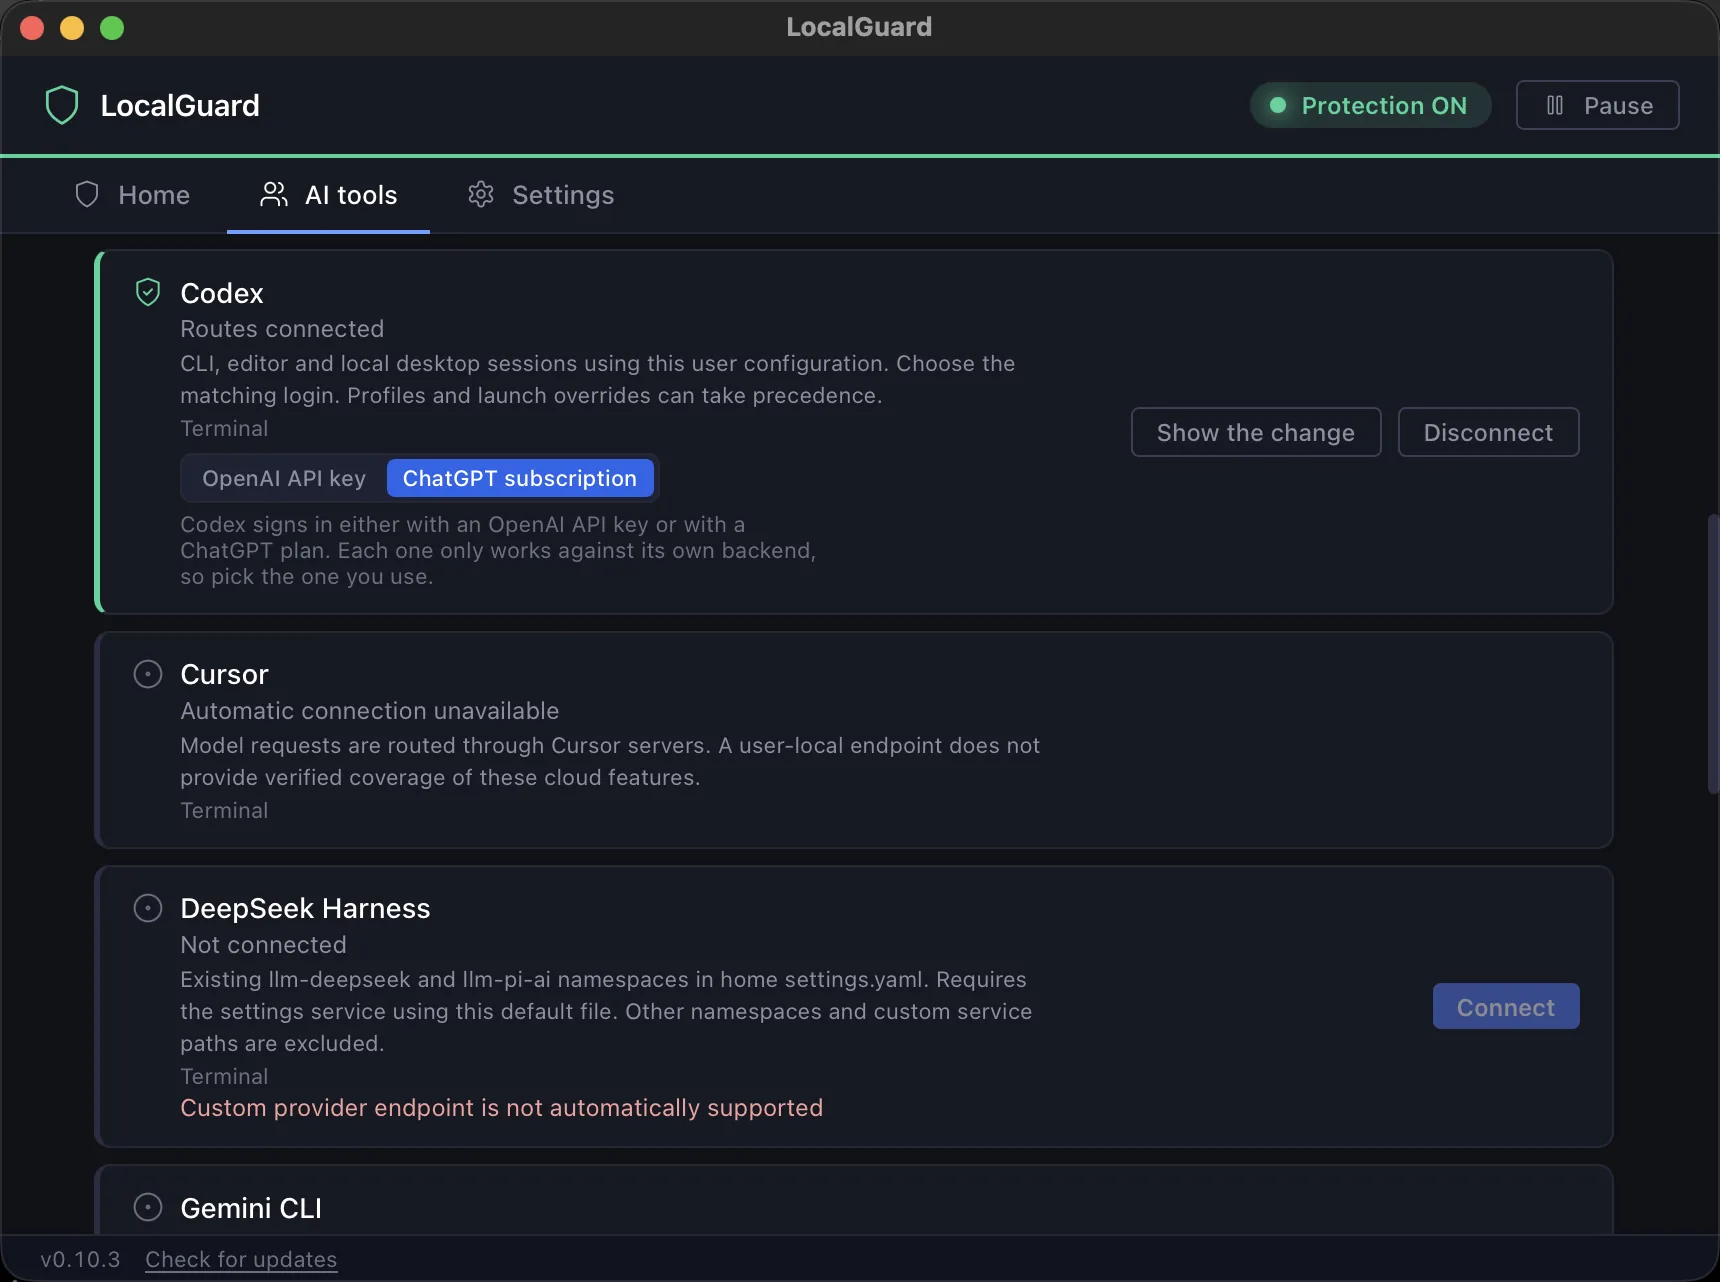Click the Cursor servers description text
Screen dimensions: 1720x1282
(x=610, y=761)
